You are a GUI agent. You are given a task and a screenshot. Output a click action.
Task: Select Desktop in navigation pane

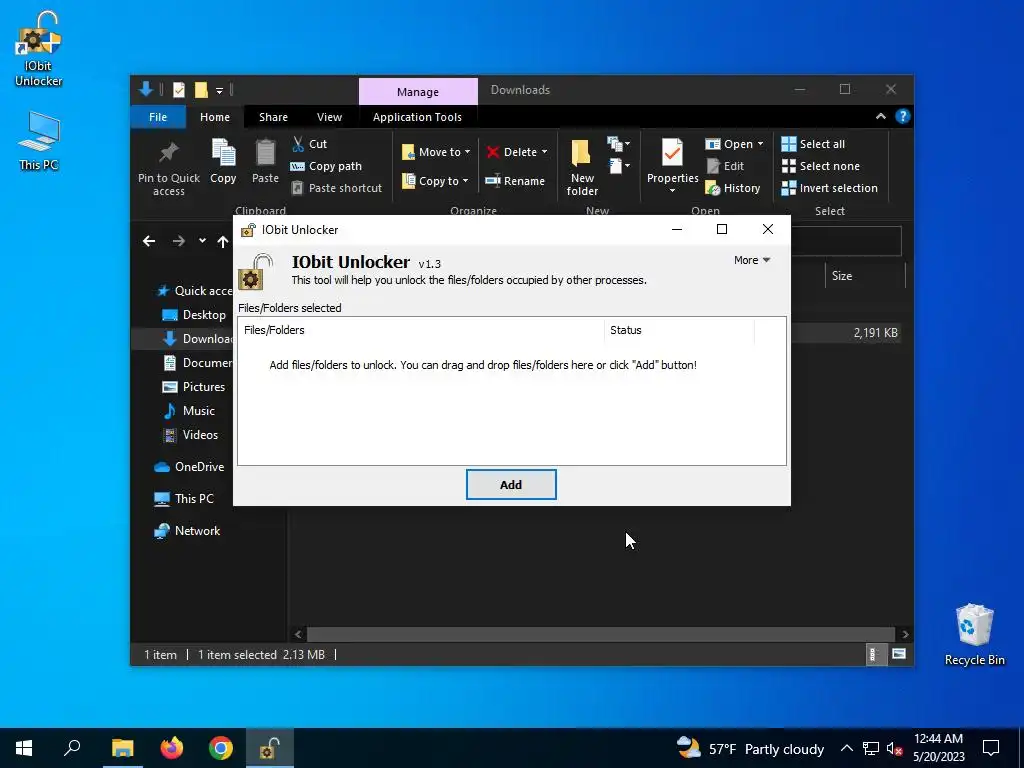pyautogui.click(x=194, y=315)
